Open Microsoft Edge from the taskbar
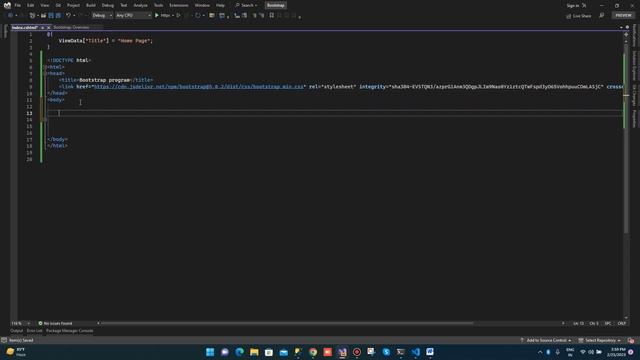 click(240, 352)
